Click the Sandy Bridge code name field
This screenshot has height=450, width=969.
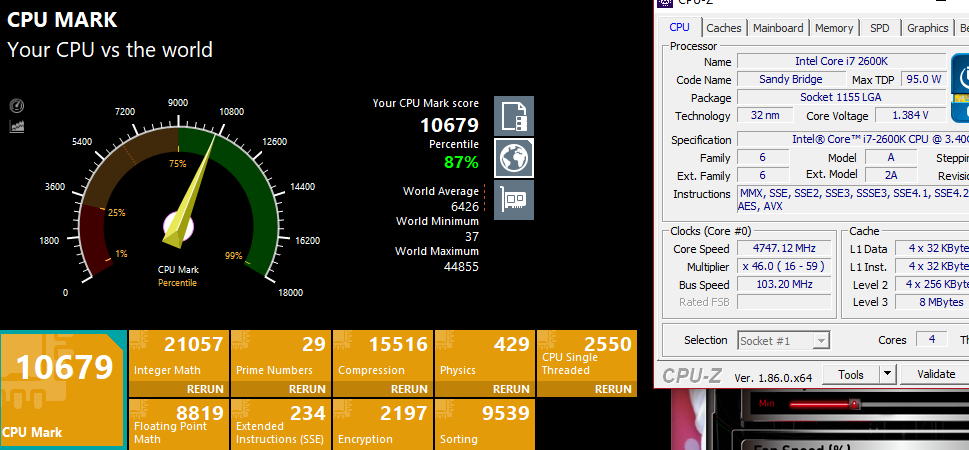[791, 79]
